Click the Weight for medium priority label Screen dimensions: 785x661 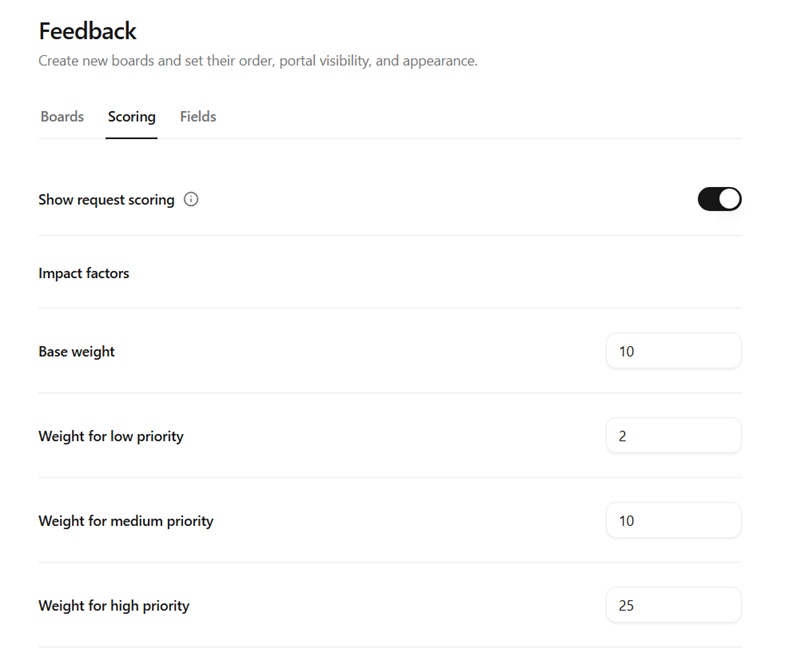[x=126, y=521]
